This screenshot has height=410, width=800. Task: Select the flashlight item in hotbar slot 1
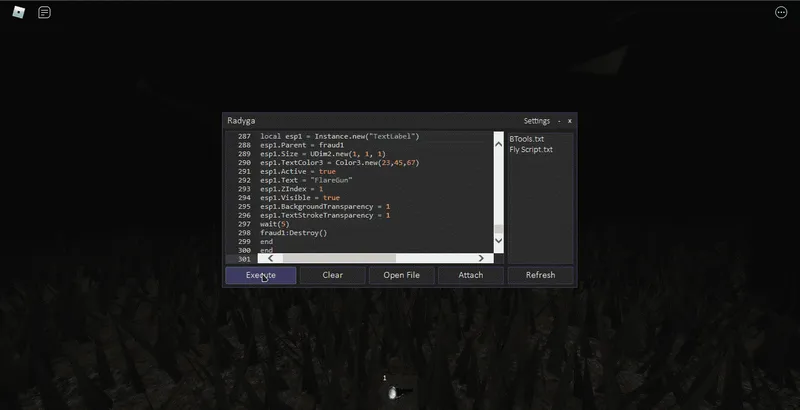pos(393,392)
